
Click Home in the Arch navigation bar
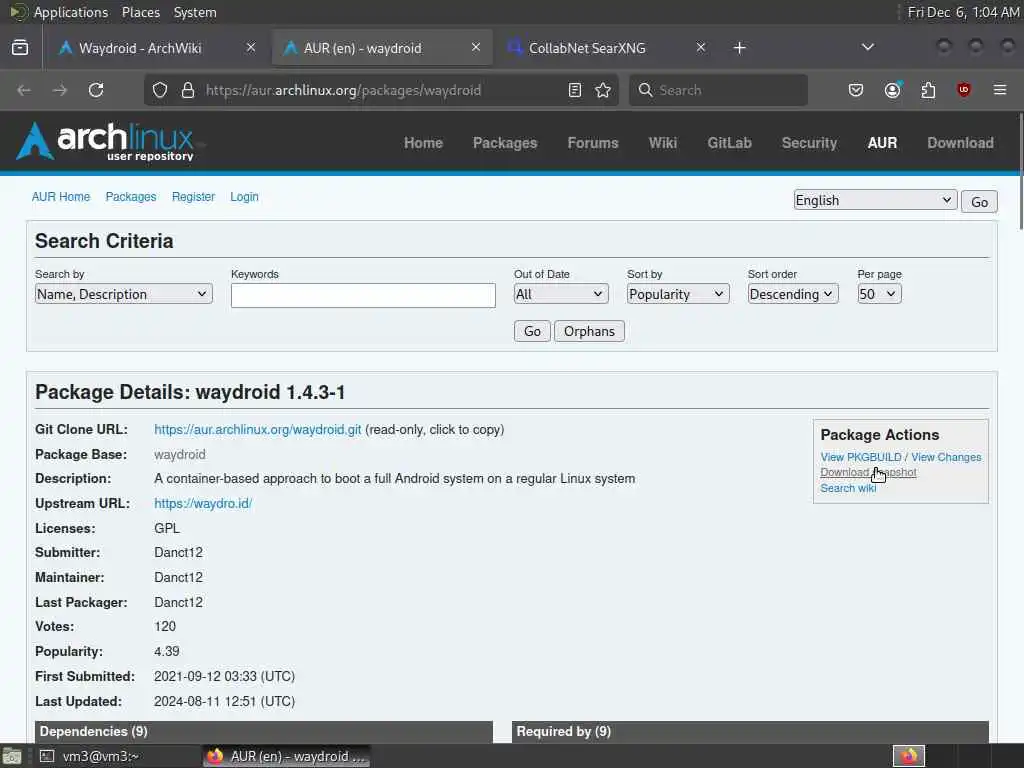tap(423, 142)
